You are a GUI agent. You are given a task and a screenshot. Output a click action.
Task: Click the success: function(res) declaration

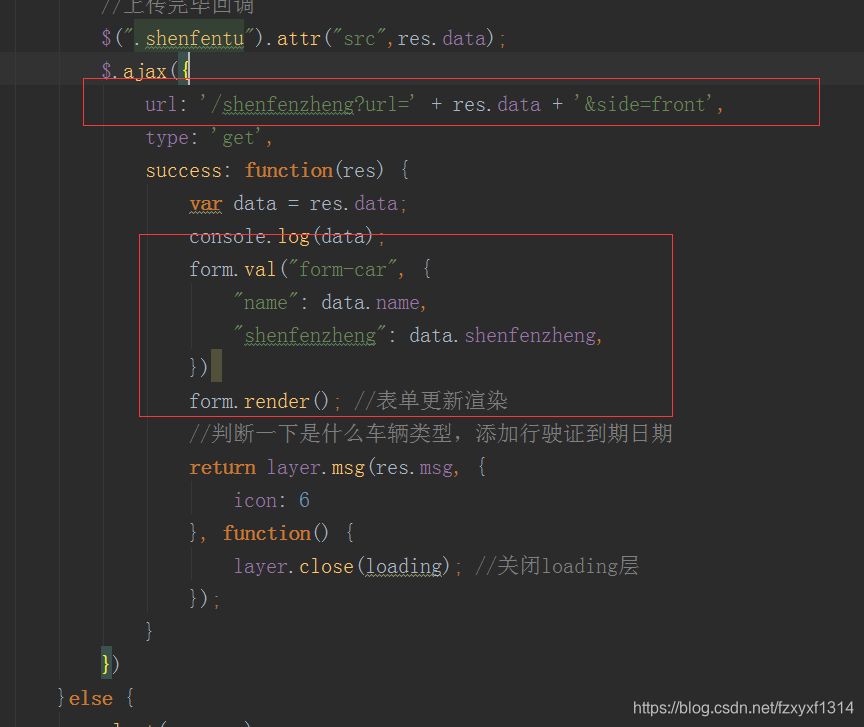[280, 170]
